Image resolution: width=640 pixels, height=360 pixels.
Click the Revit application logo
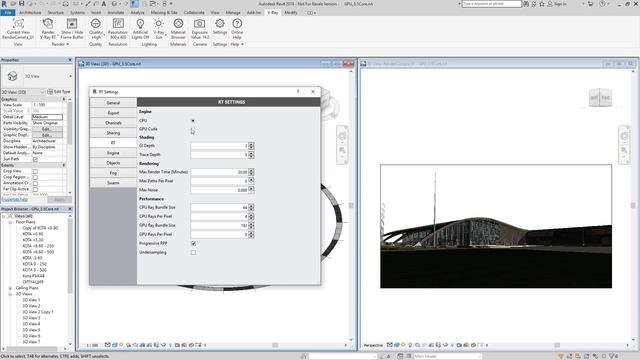coord(4,4)
